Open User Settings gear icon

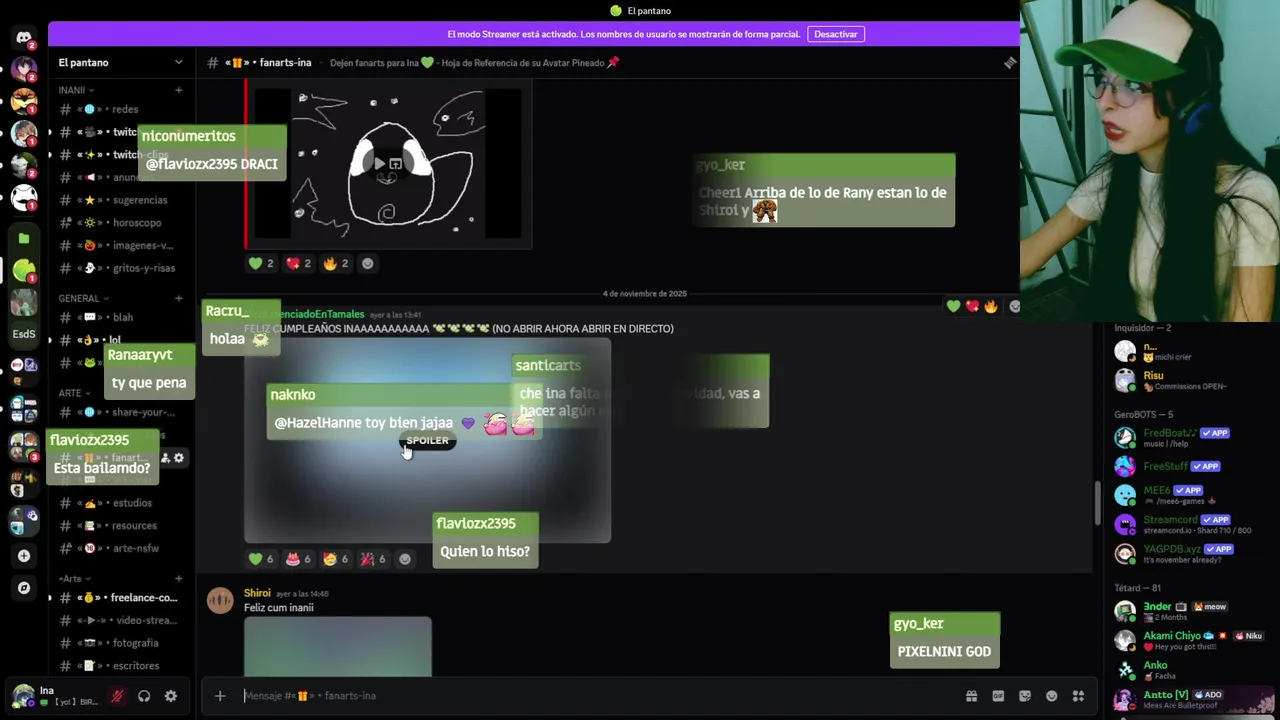171,696
